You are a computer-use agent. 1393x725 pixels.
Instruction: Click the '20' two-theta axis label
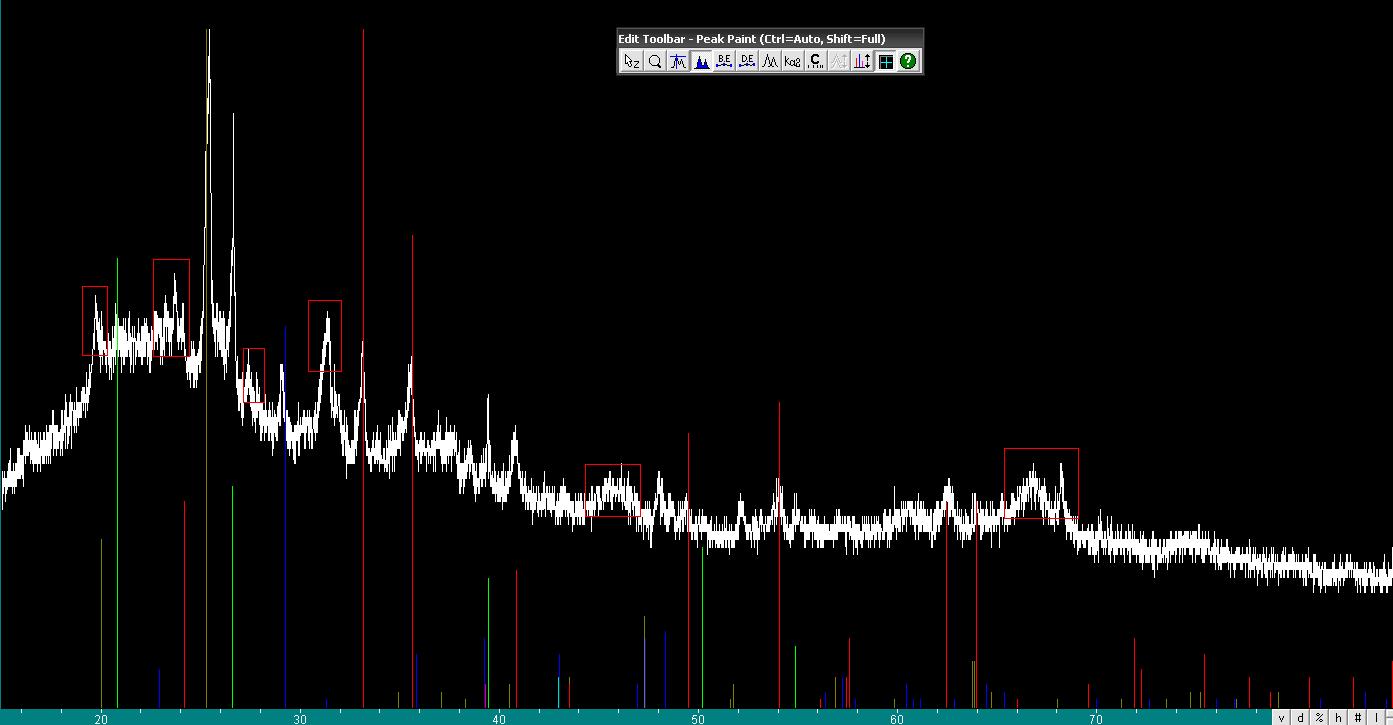pos(101,718)
